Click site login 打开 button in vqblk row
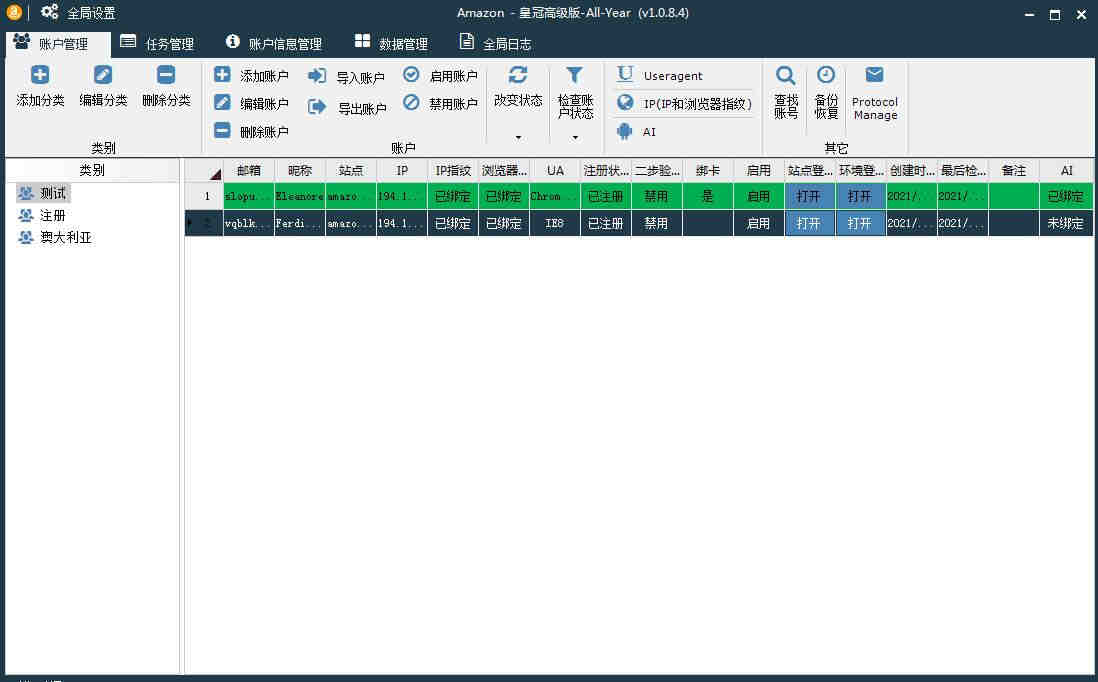Screen dimensions: 1098x682 [809, 223]
